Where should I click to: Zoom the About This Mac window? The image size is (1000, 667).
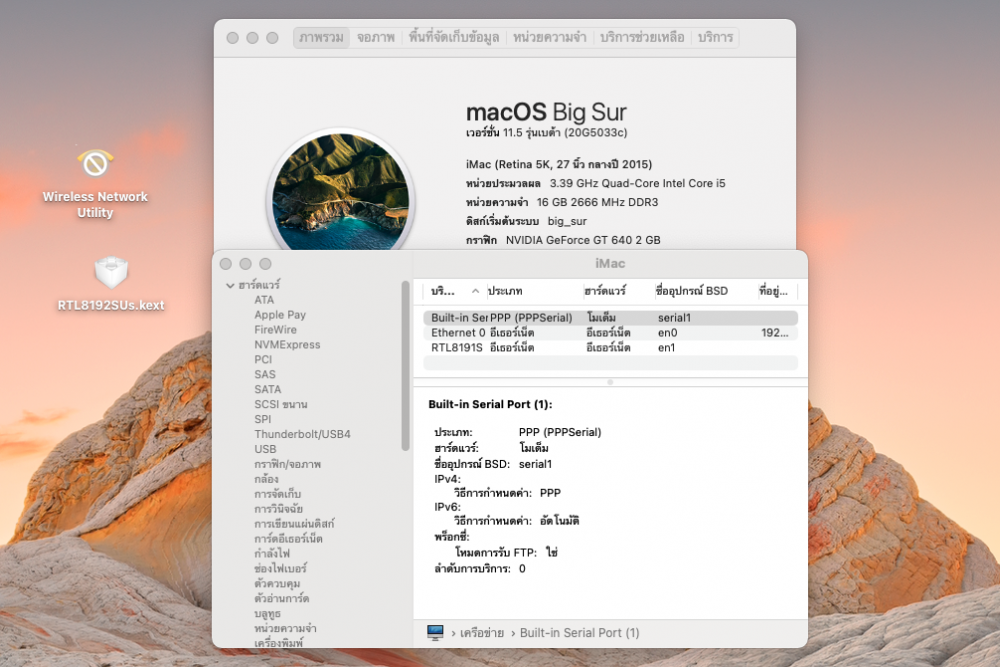point(272,38)
